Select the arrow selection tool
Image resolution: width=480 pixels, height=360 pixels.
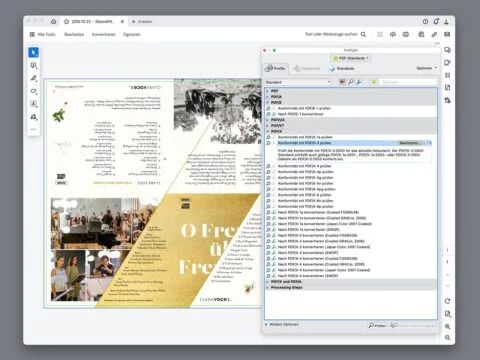pyautogui.click(x=33, y=52)
